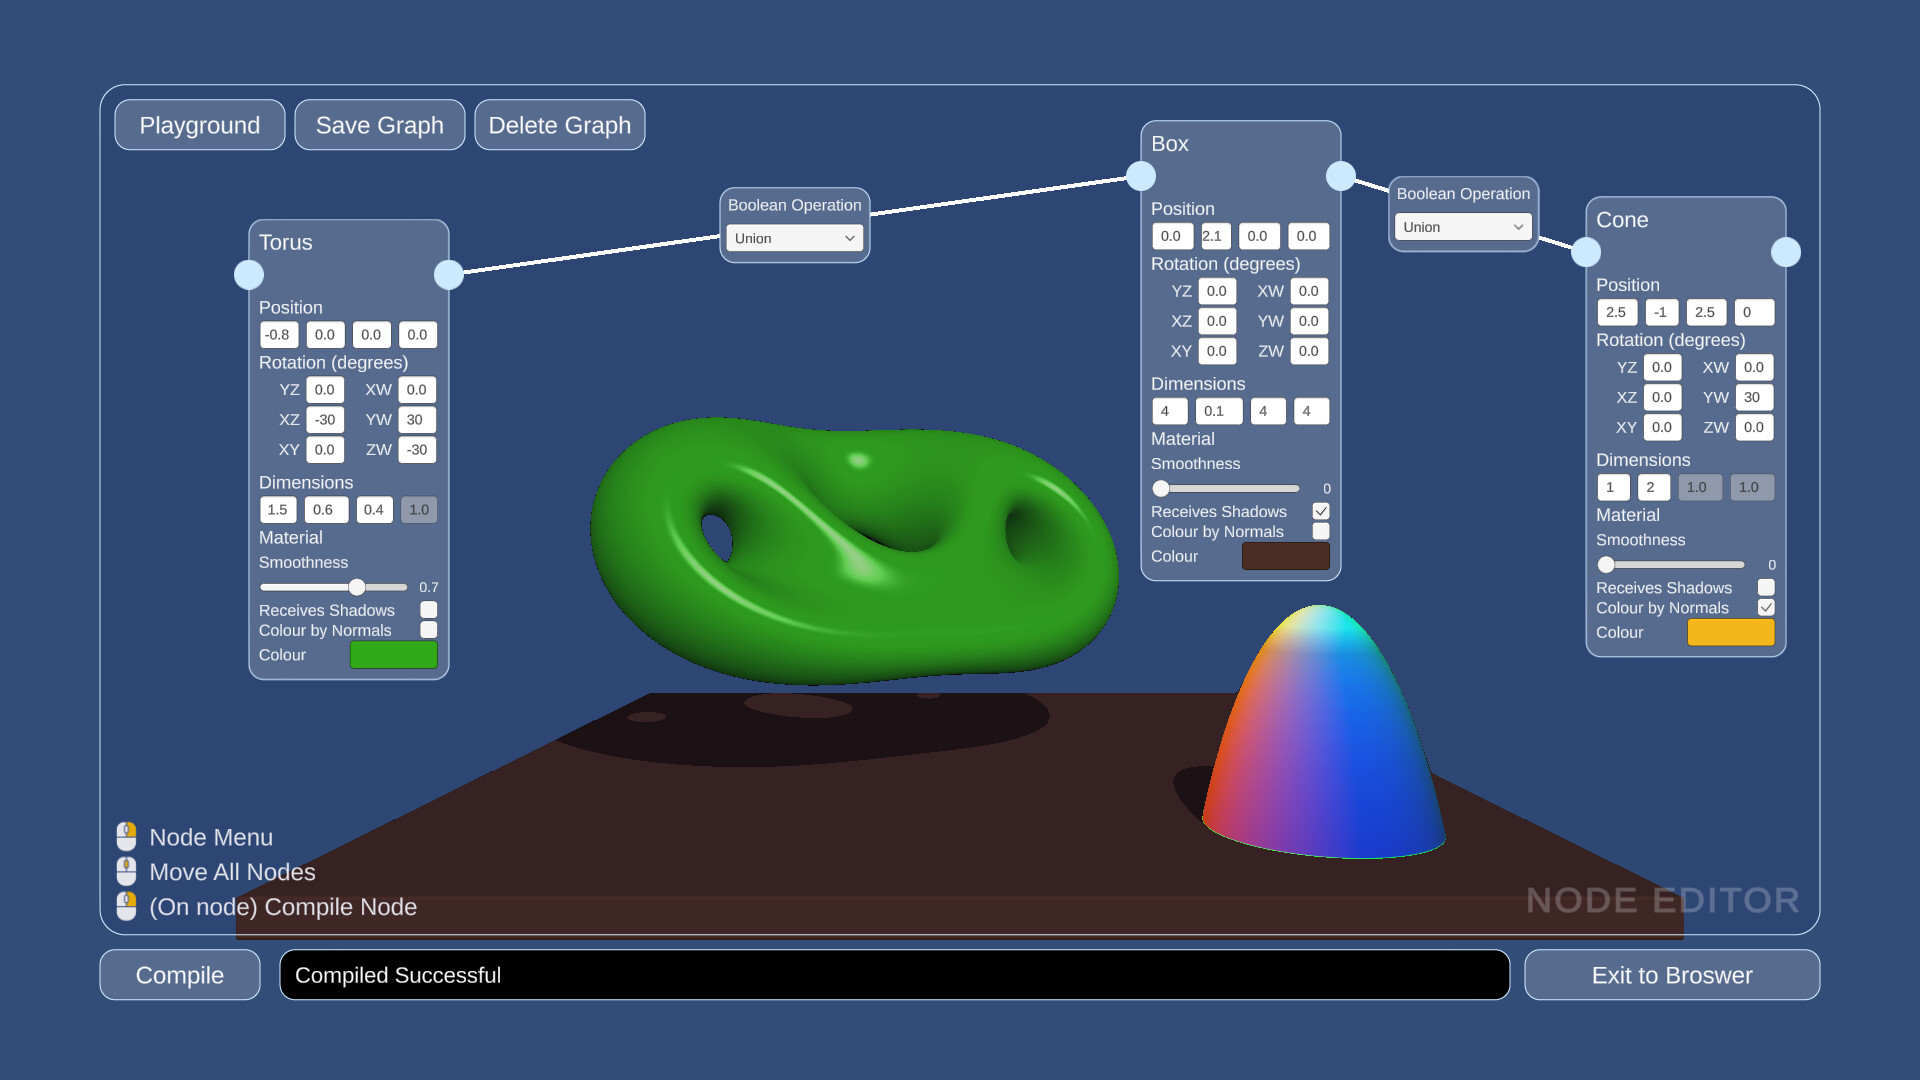1920x1080 pixels.
Task: Click Exit to Browser
Action: (x=1672, y=975)
